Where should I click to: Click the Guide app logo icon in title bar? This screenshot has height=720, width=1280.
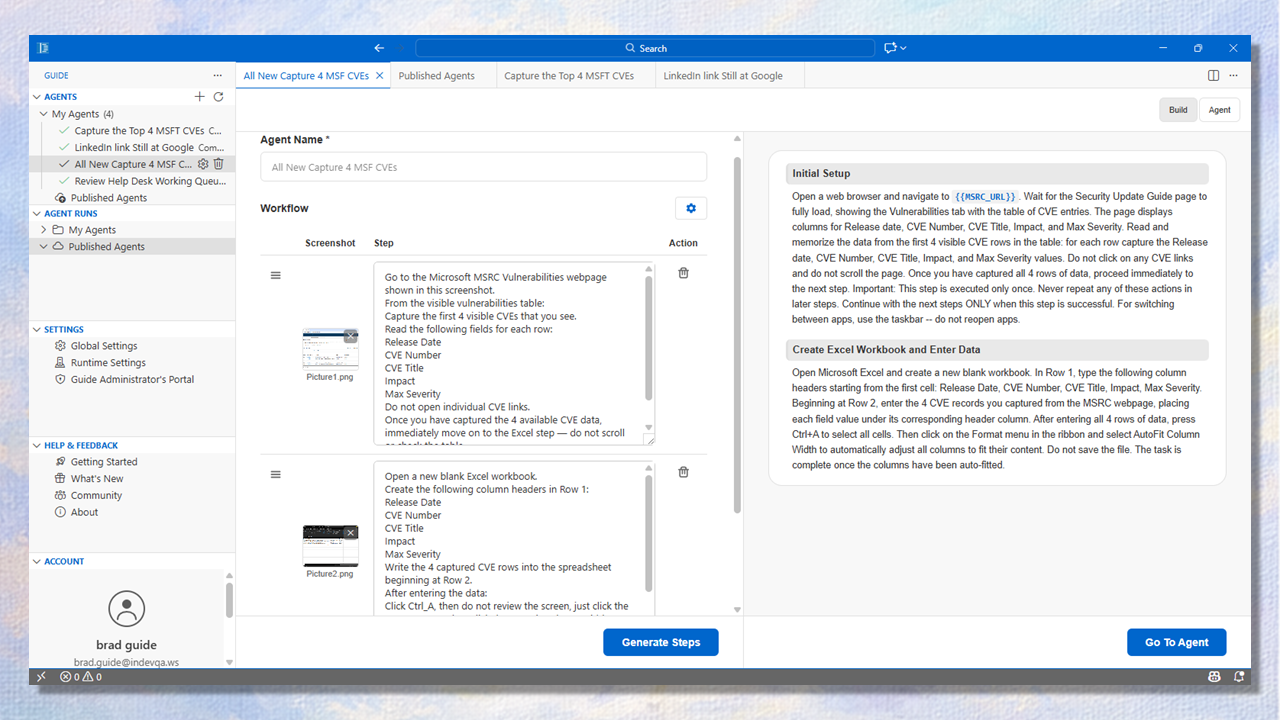[44, 48]
